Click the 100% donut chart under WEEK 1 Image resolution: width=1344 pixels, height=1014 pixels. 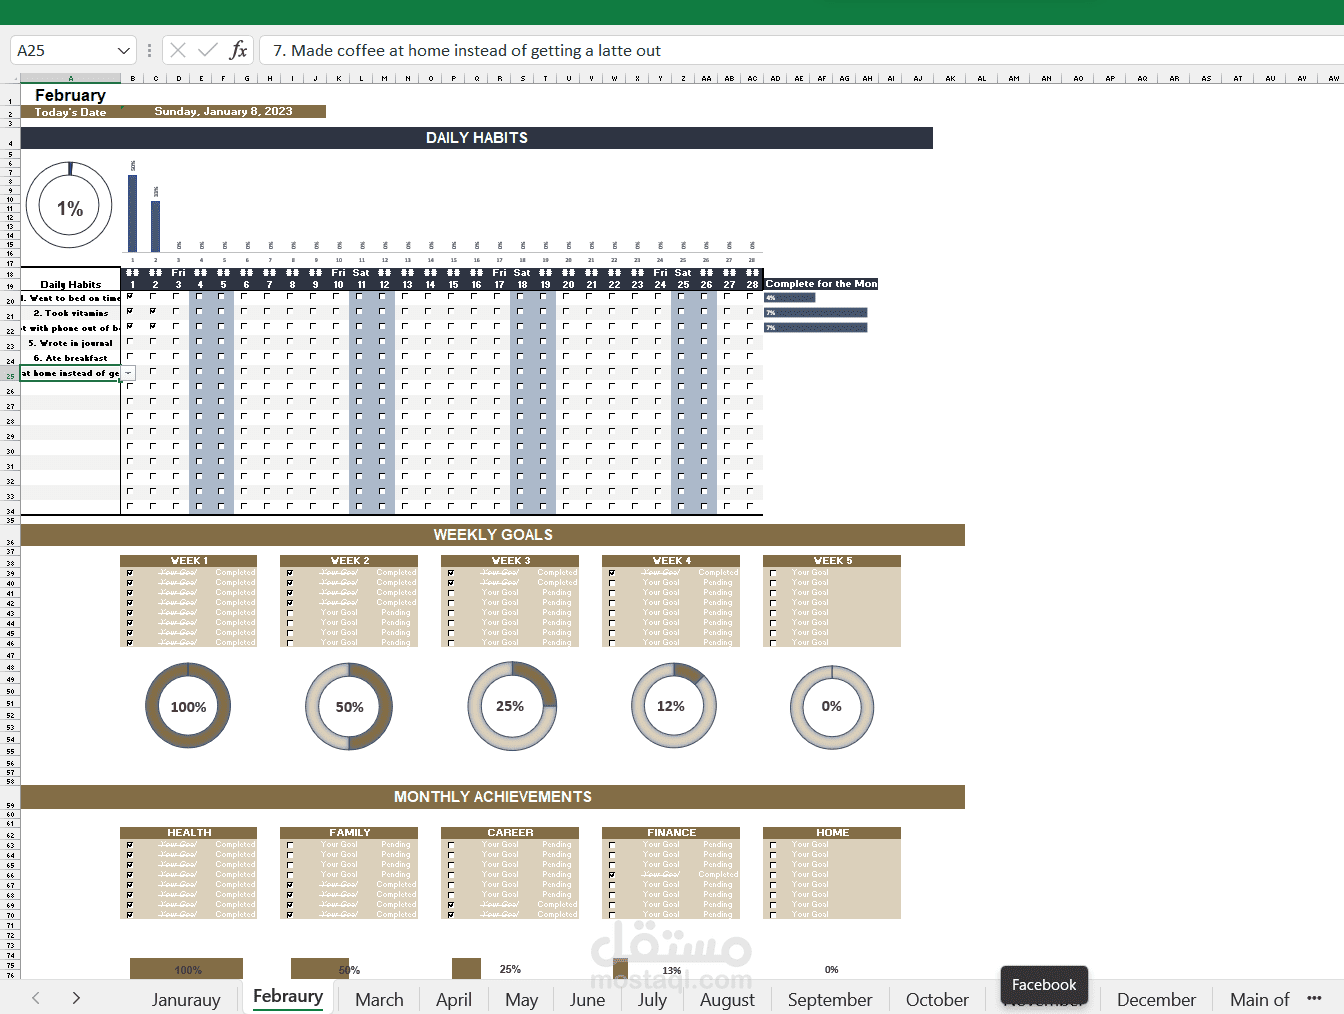click(x=187, y=706)
